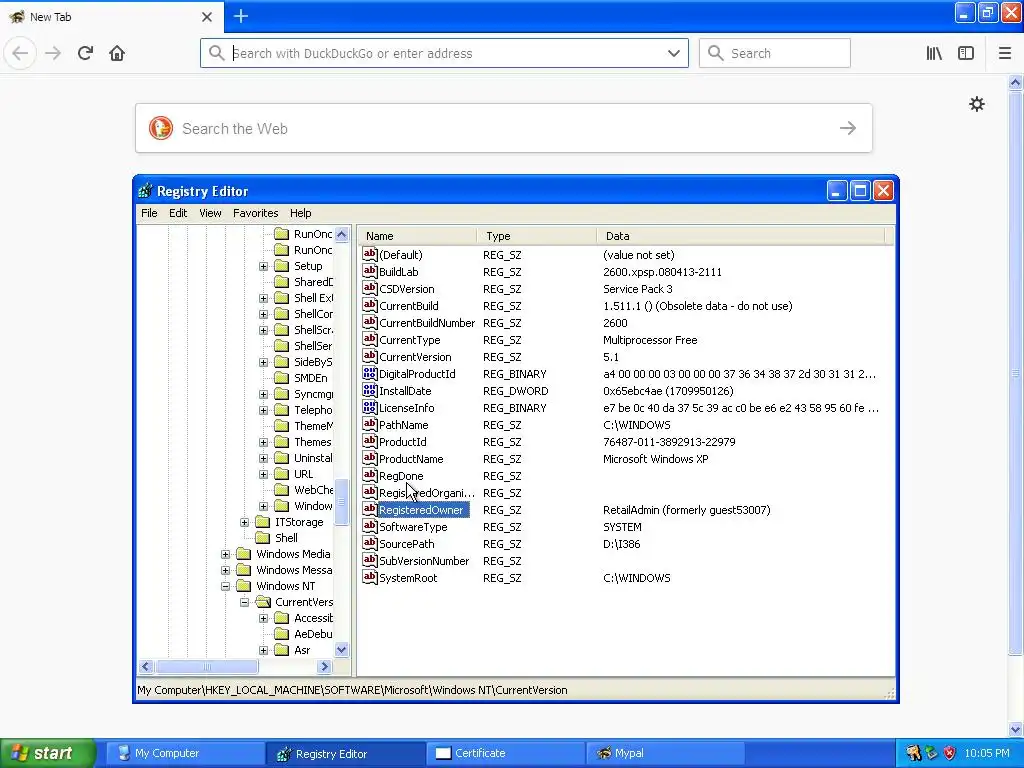1024x768 pixels.
Task: Select the CSDVersion value row
Action: (x=626, y=289)
